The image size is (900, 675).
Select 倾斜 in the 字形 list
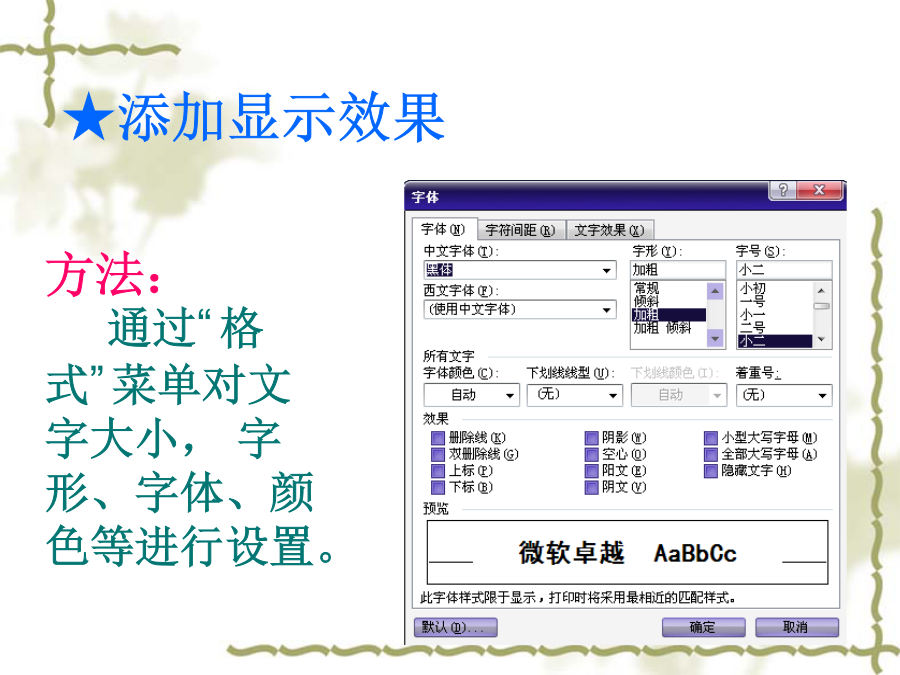point(646,301)
